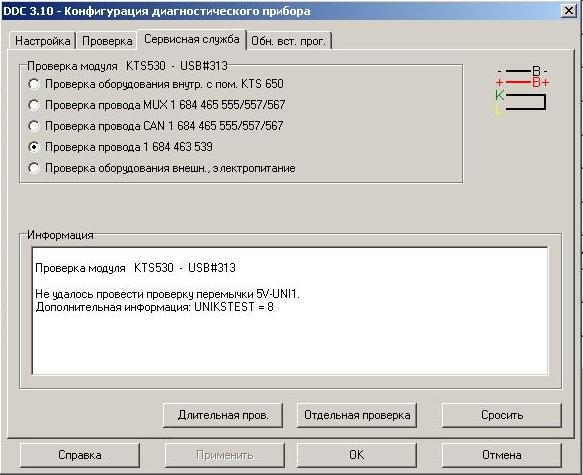Start Отдельная проверка test
Screen dimensions: 583x475
pos(357,415)
